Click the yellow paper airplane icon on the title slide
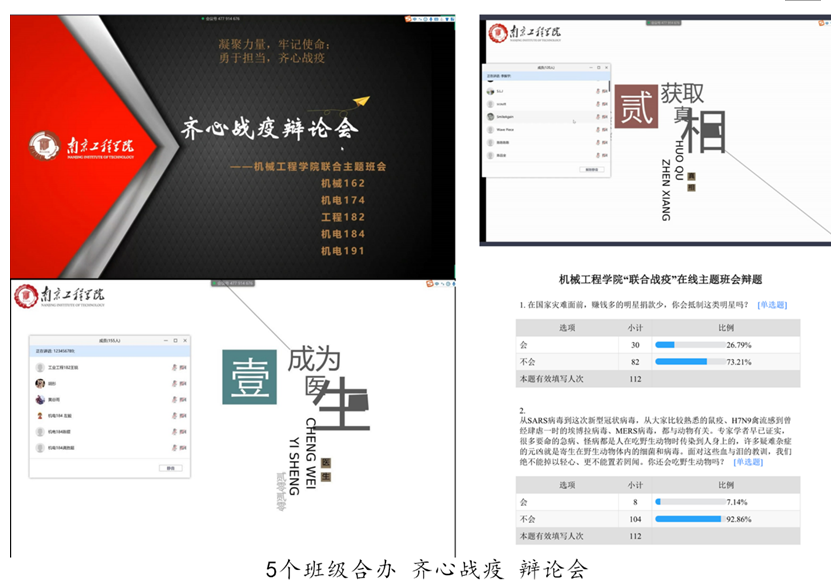Screen dimensions: 831x585 361,101
